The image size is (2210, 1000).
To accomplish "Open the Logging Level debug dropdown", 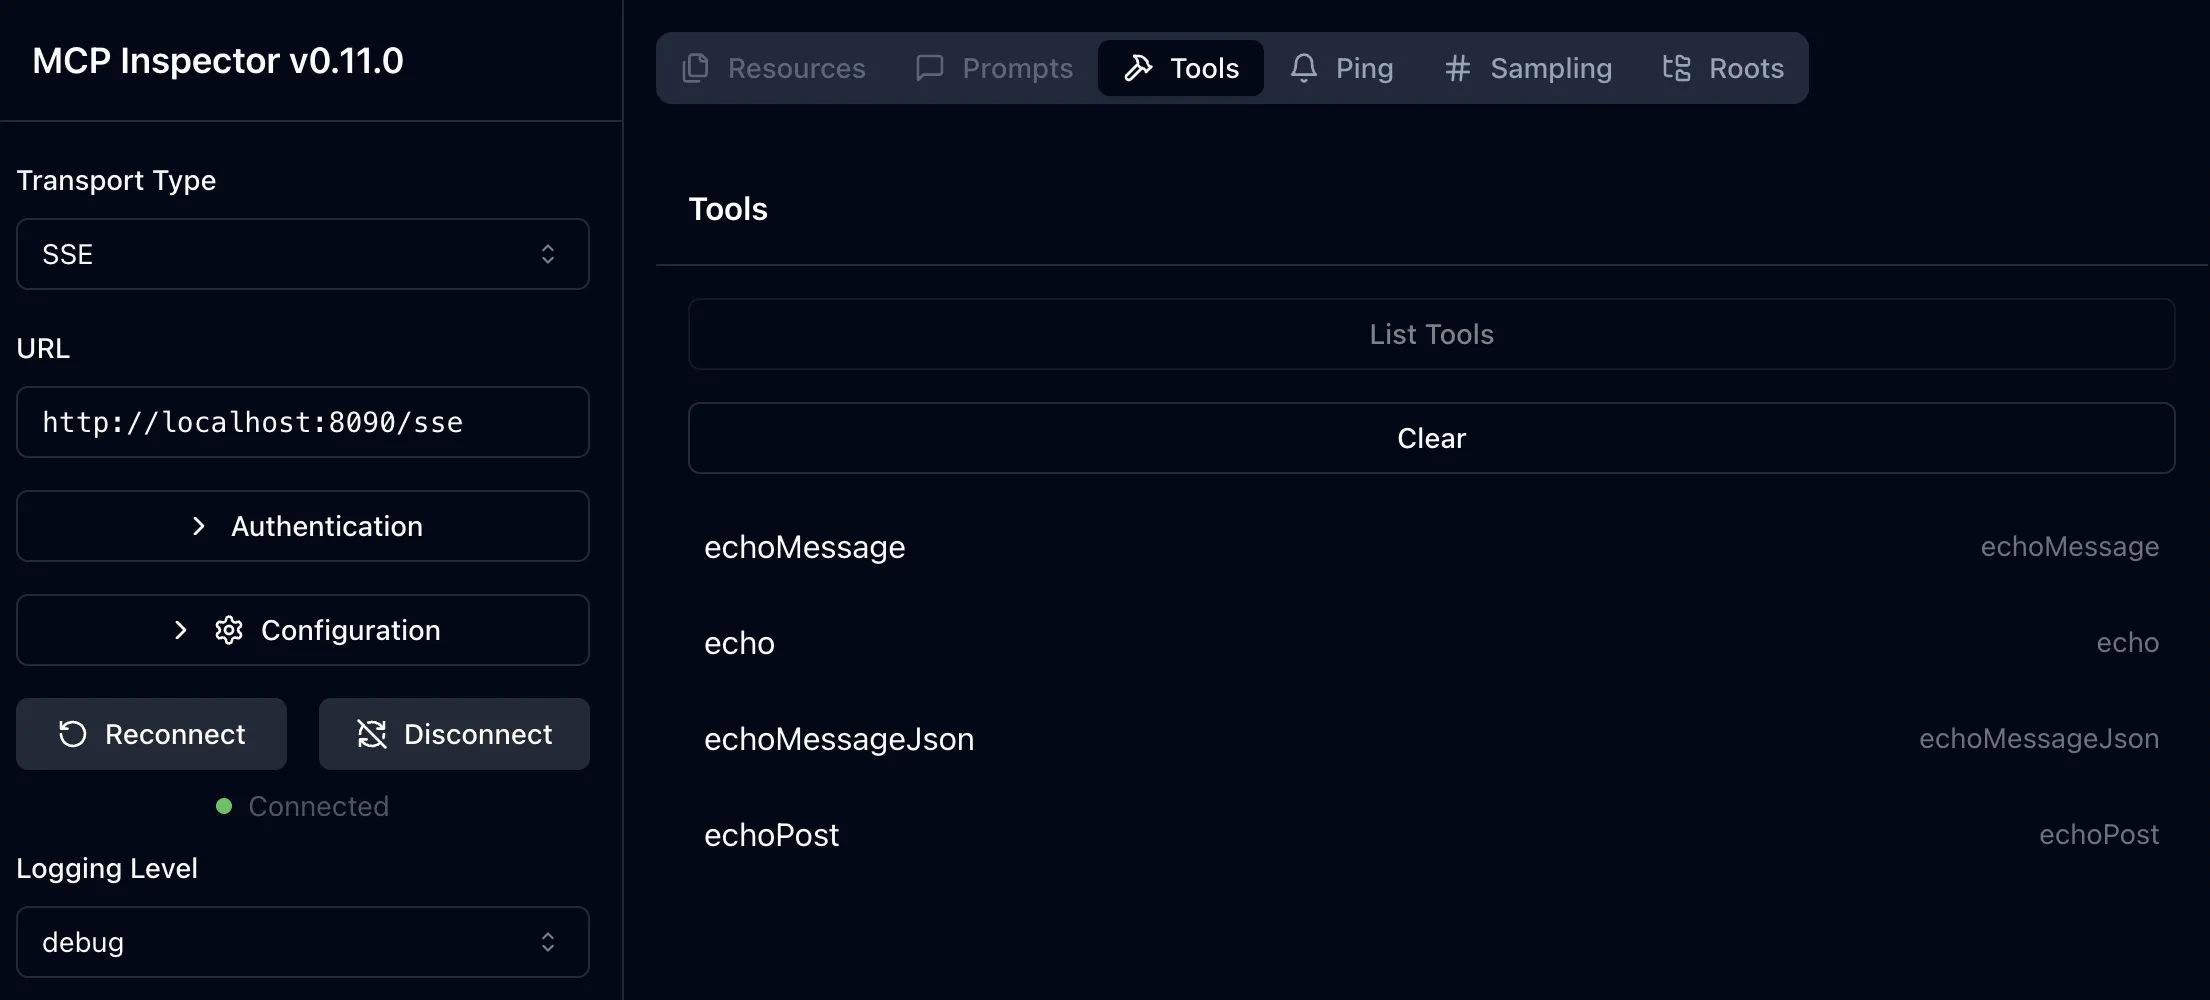I will pos(302,942).
